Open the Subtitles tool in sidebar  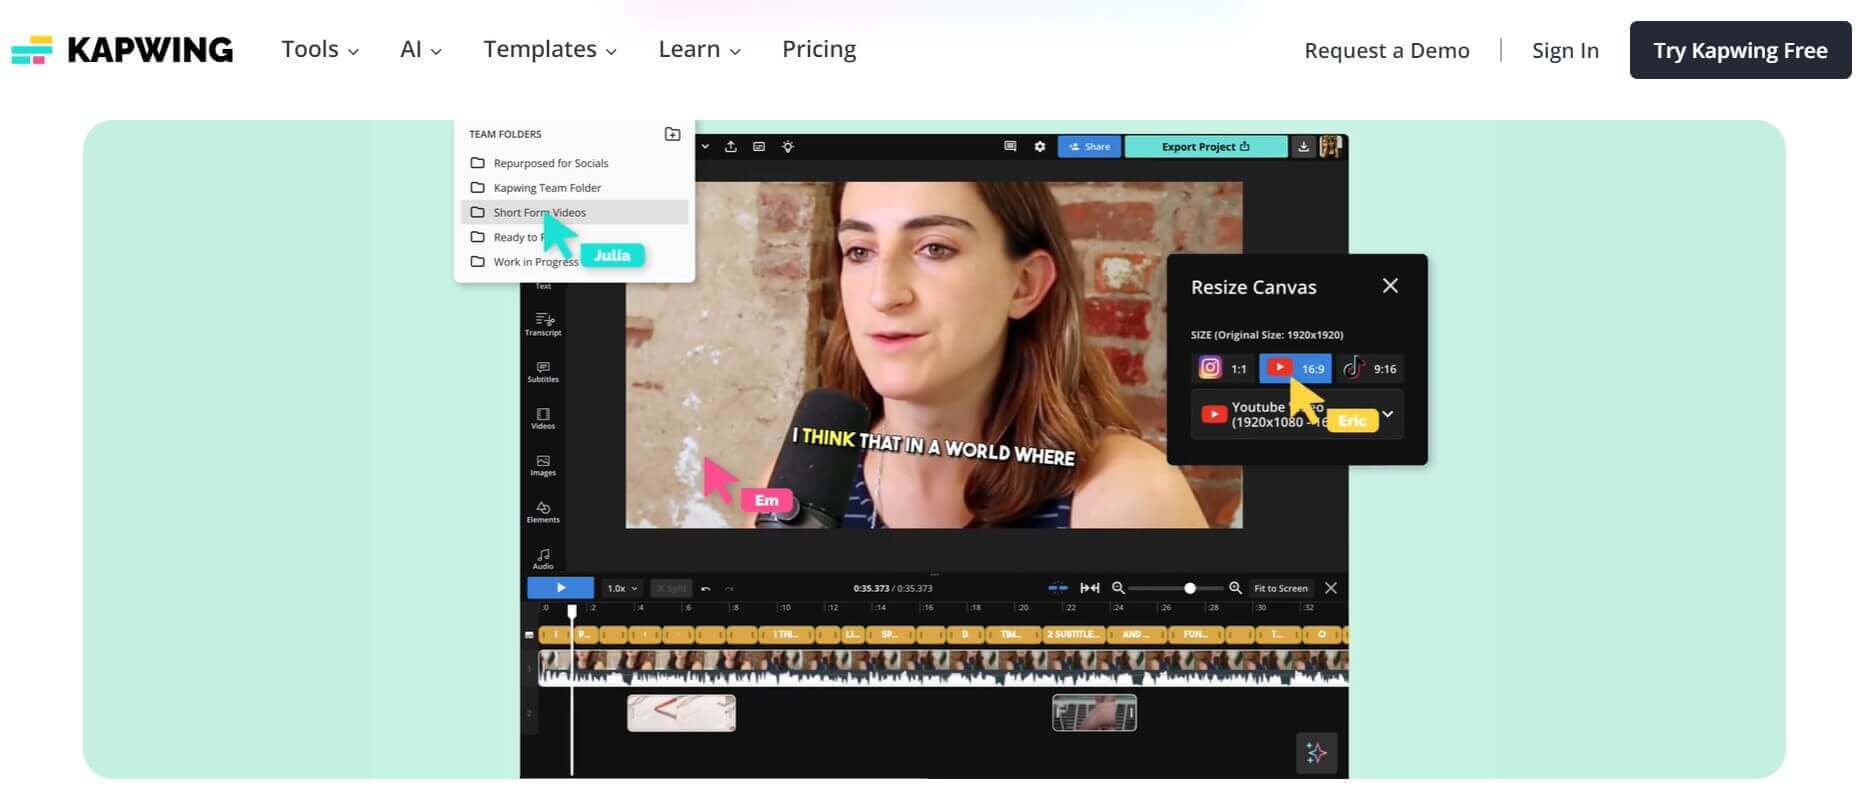click(543, 372)
